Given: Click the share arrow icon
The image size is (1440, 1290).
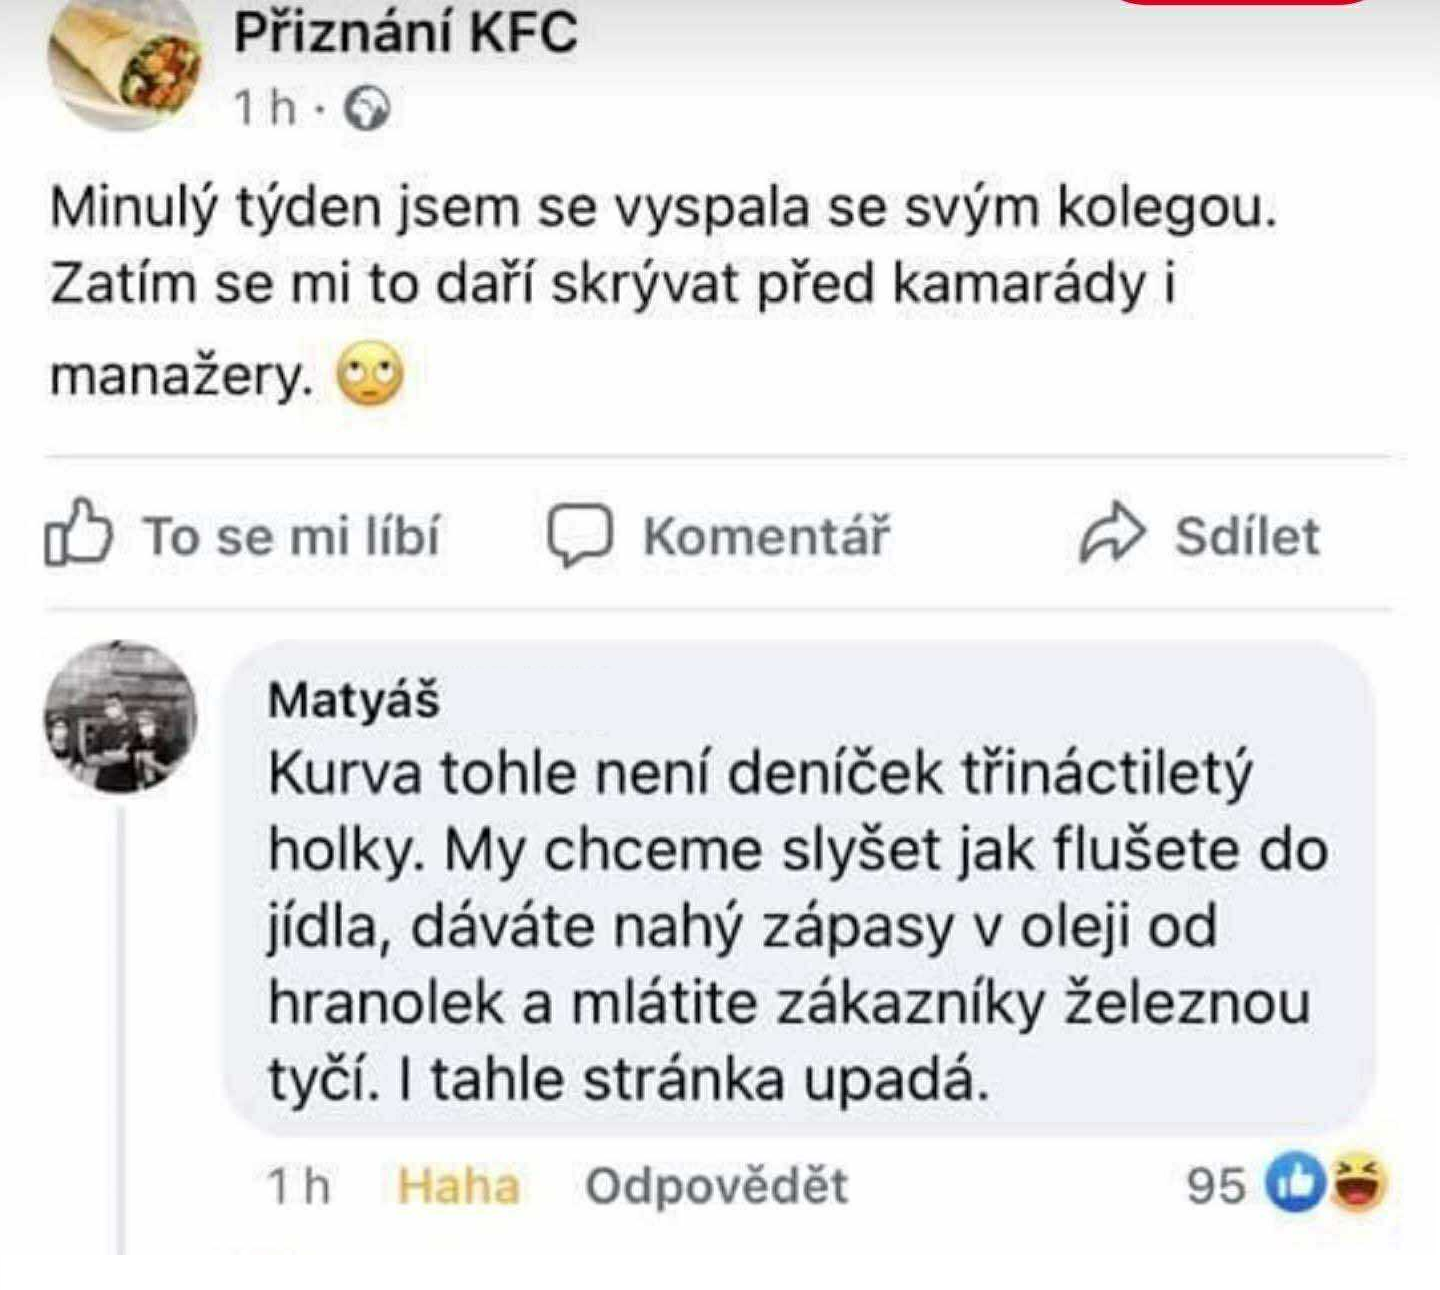Looking at the screenshot, I should tap(1112, 535).
